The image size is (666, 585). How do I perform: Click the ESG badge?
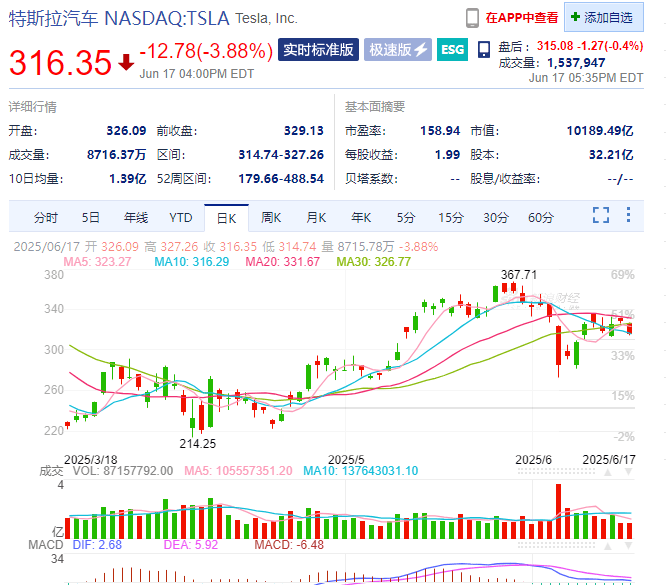pyautogui.click(x=452, y=50)
